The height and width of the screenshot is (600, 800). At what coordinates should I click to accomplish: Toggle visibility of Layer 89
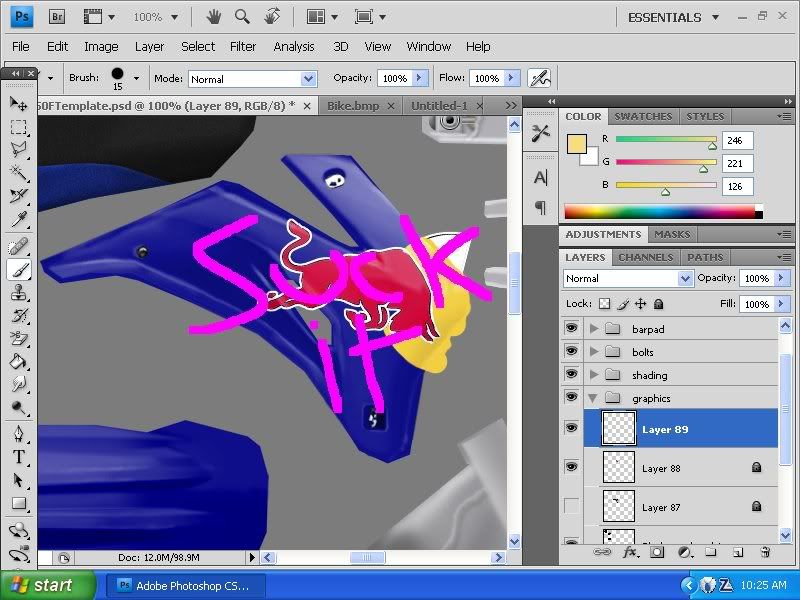571,428
